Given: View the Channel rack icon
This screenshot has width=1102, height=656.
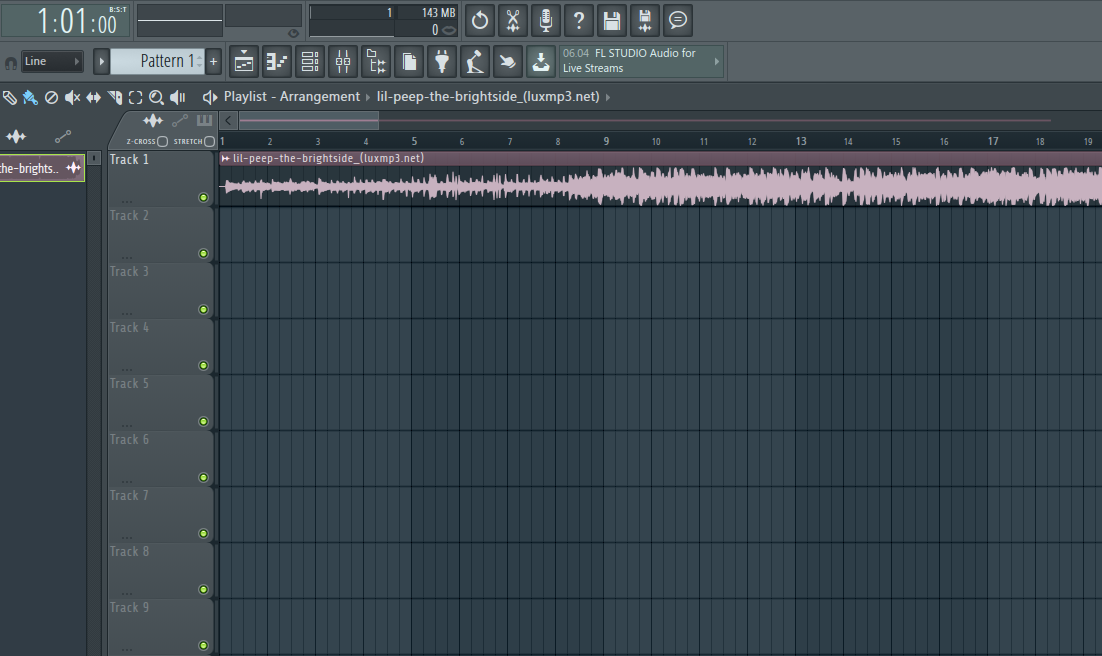Looking at the screenshot, I should click(x=310, y=62).
